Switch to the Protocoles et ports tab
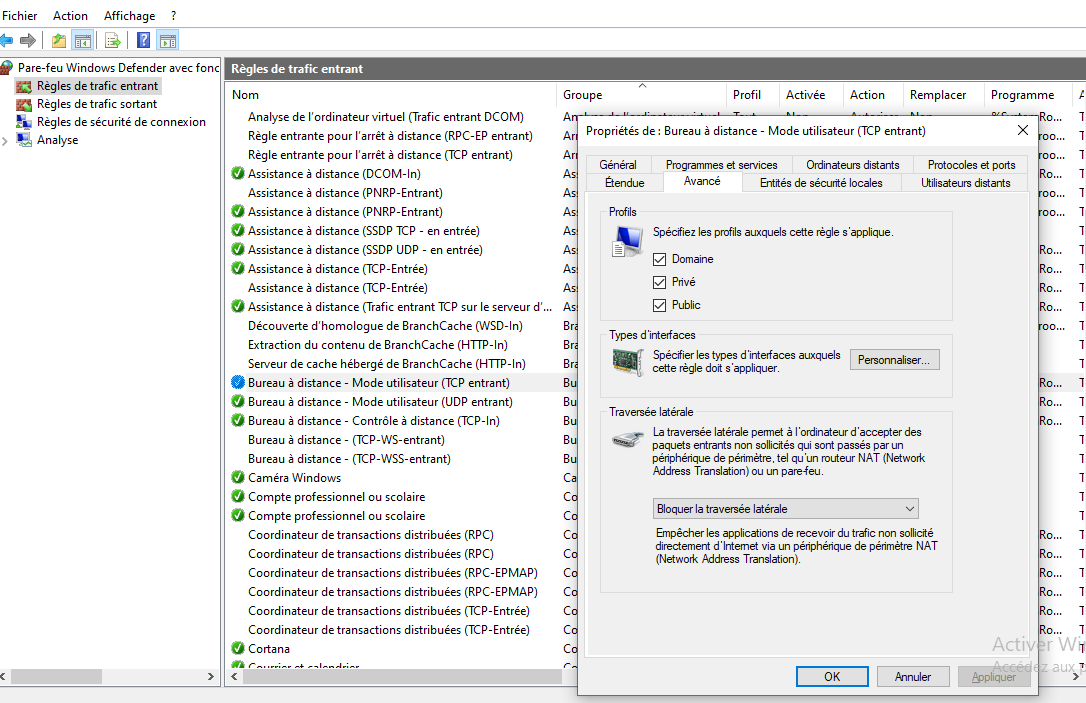The width and height of the screenshot is (1086, 703). 972,165
